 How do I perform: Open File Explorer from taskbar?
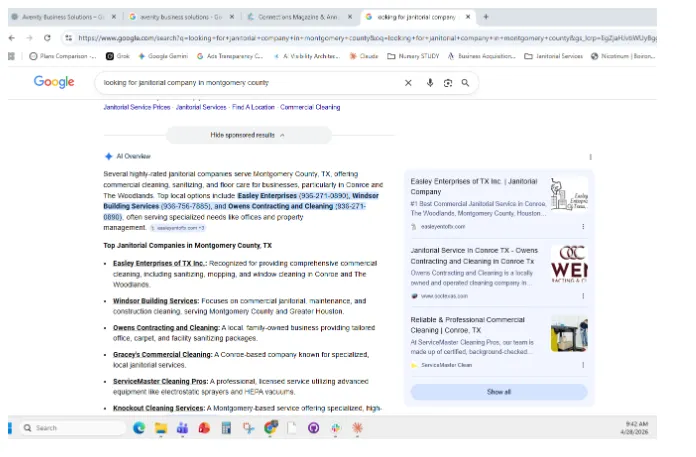[x=161, y=428]
